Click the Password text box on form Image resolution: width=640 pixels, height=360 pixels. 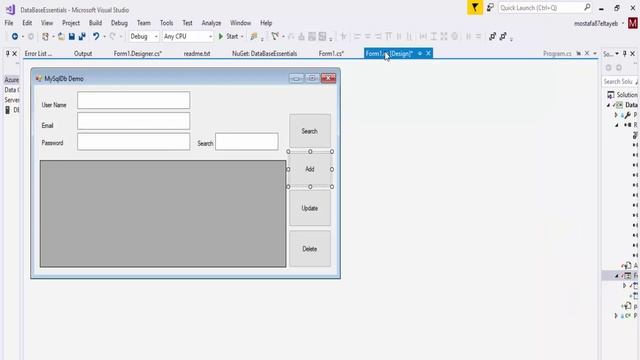tap(133, 142)
